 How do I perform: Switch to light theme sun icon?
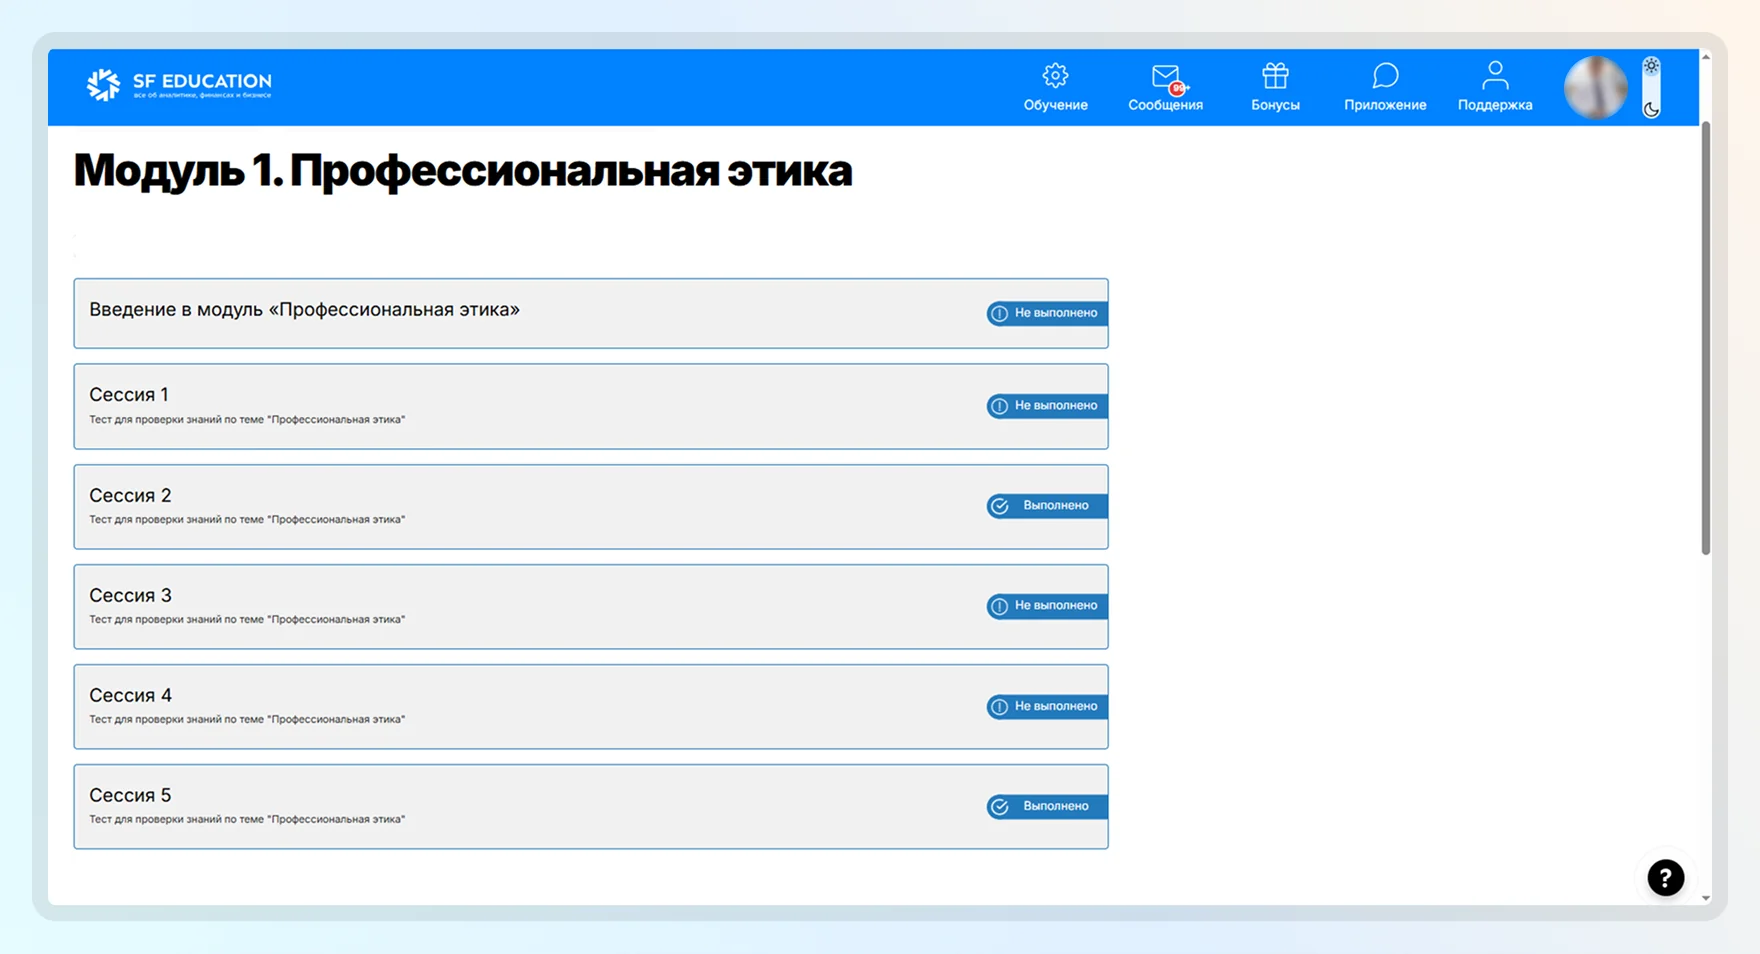click(x=1652, y=66)
